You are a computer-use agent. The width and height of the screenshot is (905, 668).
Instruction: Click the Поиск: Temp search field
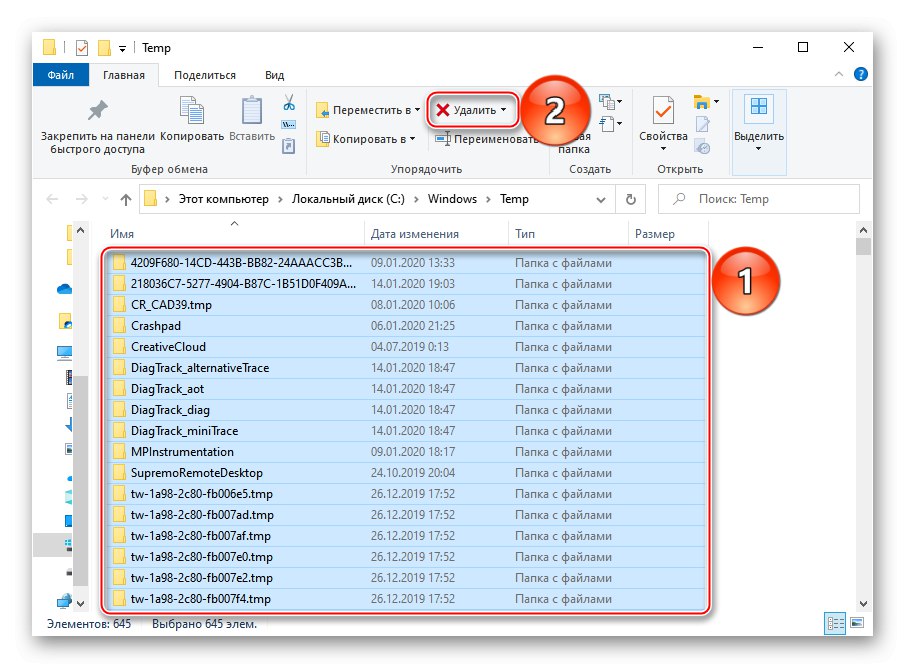(x=758, y=199)
